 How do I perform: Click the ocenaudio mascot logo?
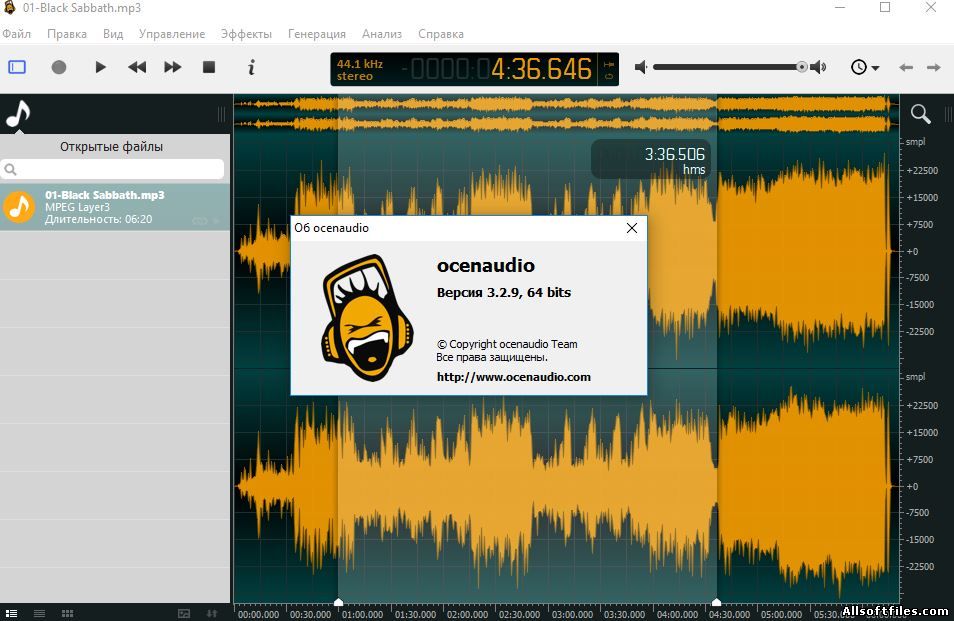367,317
